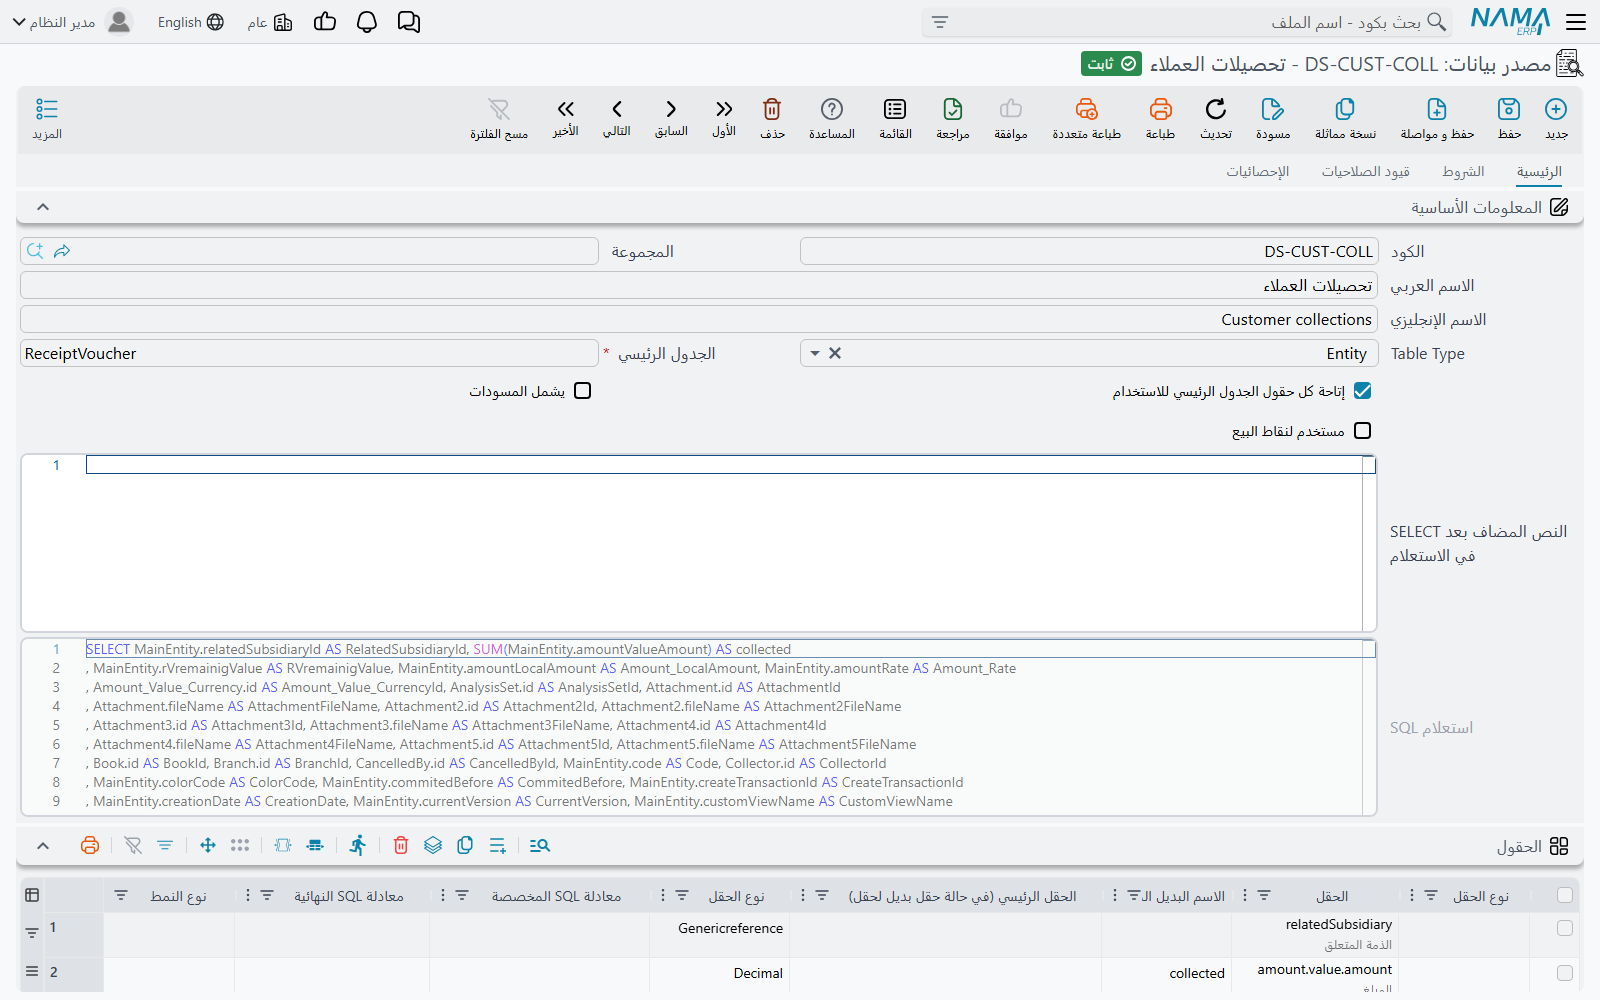1600x1000 pixels.
Task: Open the القائمة (List) view icon
Action: tap(895, 109)
